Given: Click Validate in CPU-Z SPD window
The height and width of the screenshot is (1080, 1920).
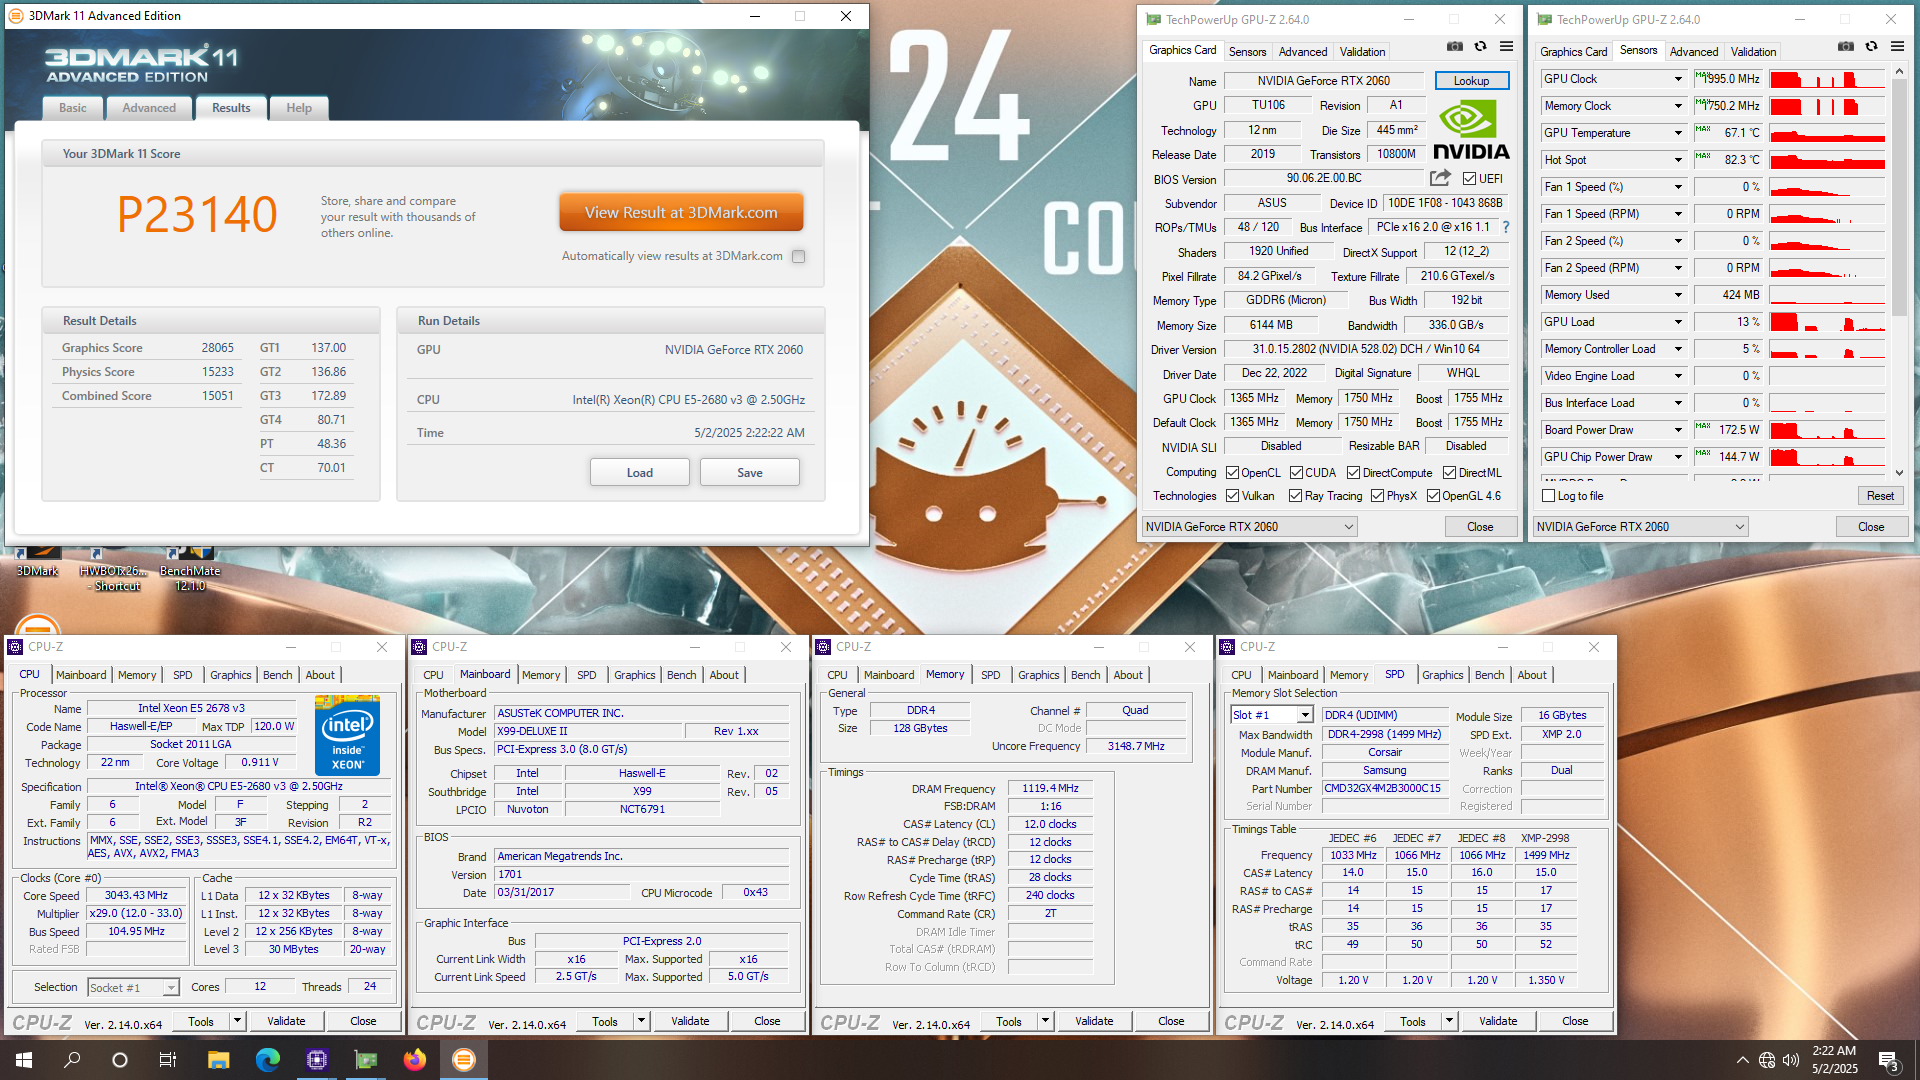Looking at the screenshot, I should 1498,1021.
